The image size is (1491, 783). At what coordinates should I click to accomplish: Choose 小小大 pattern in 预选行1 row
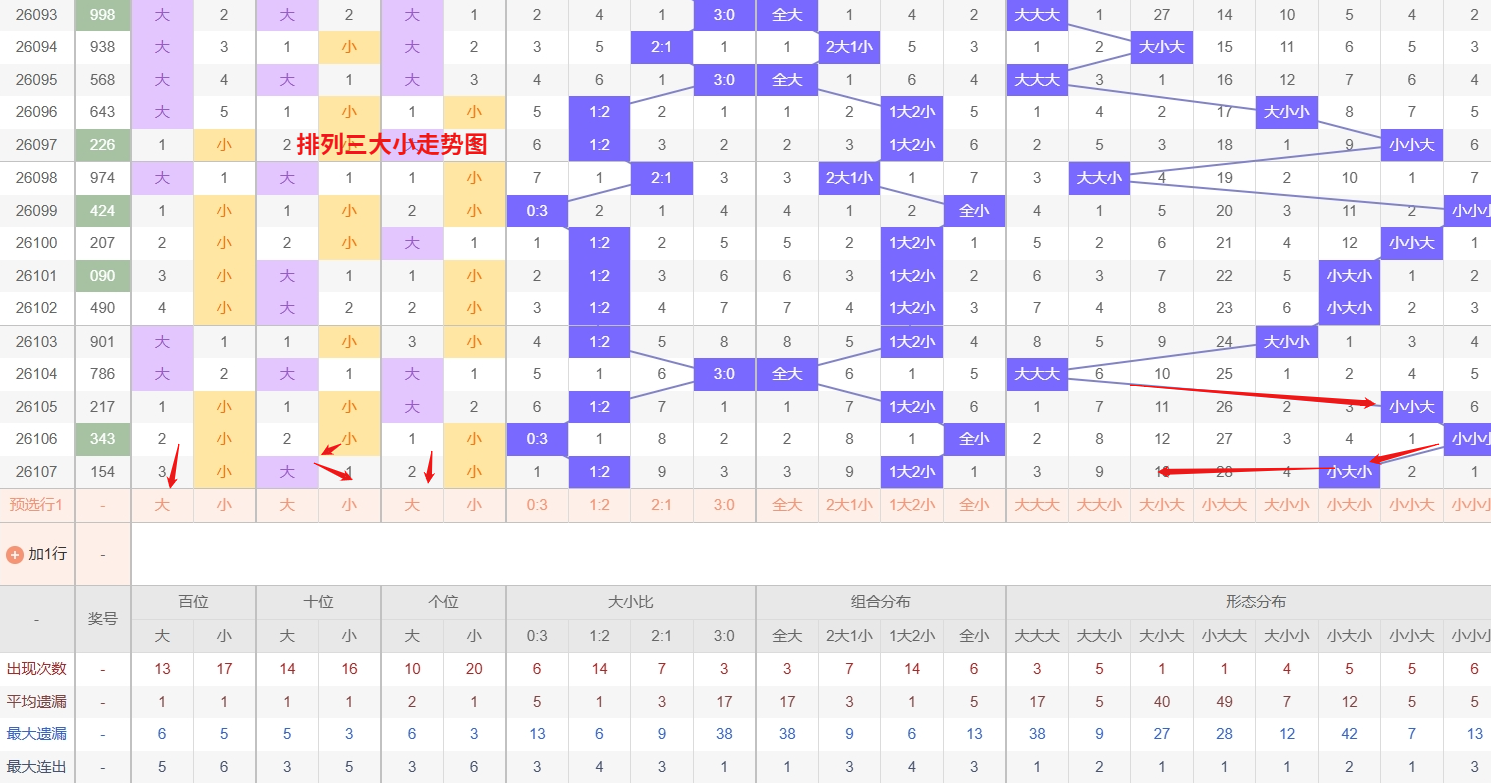click(1411, 505)
